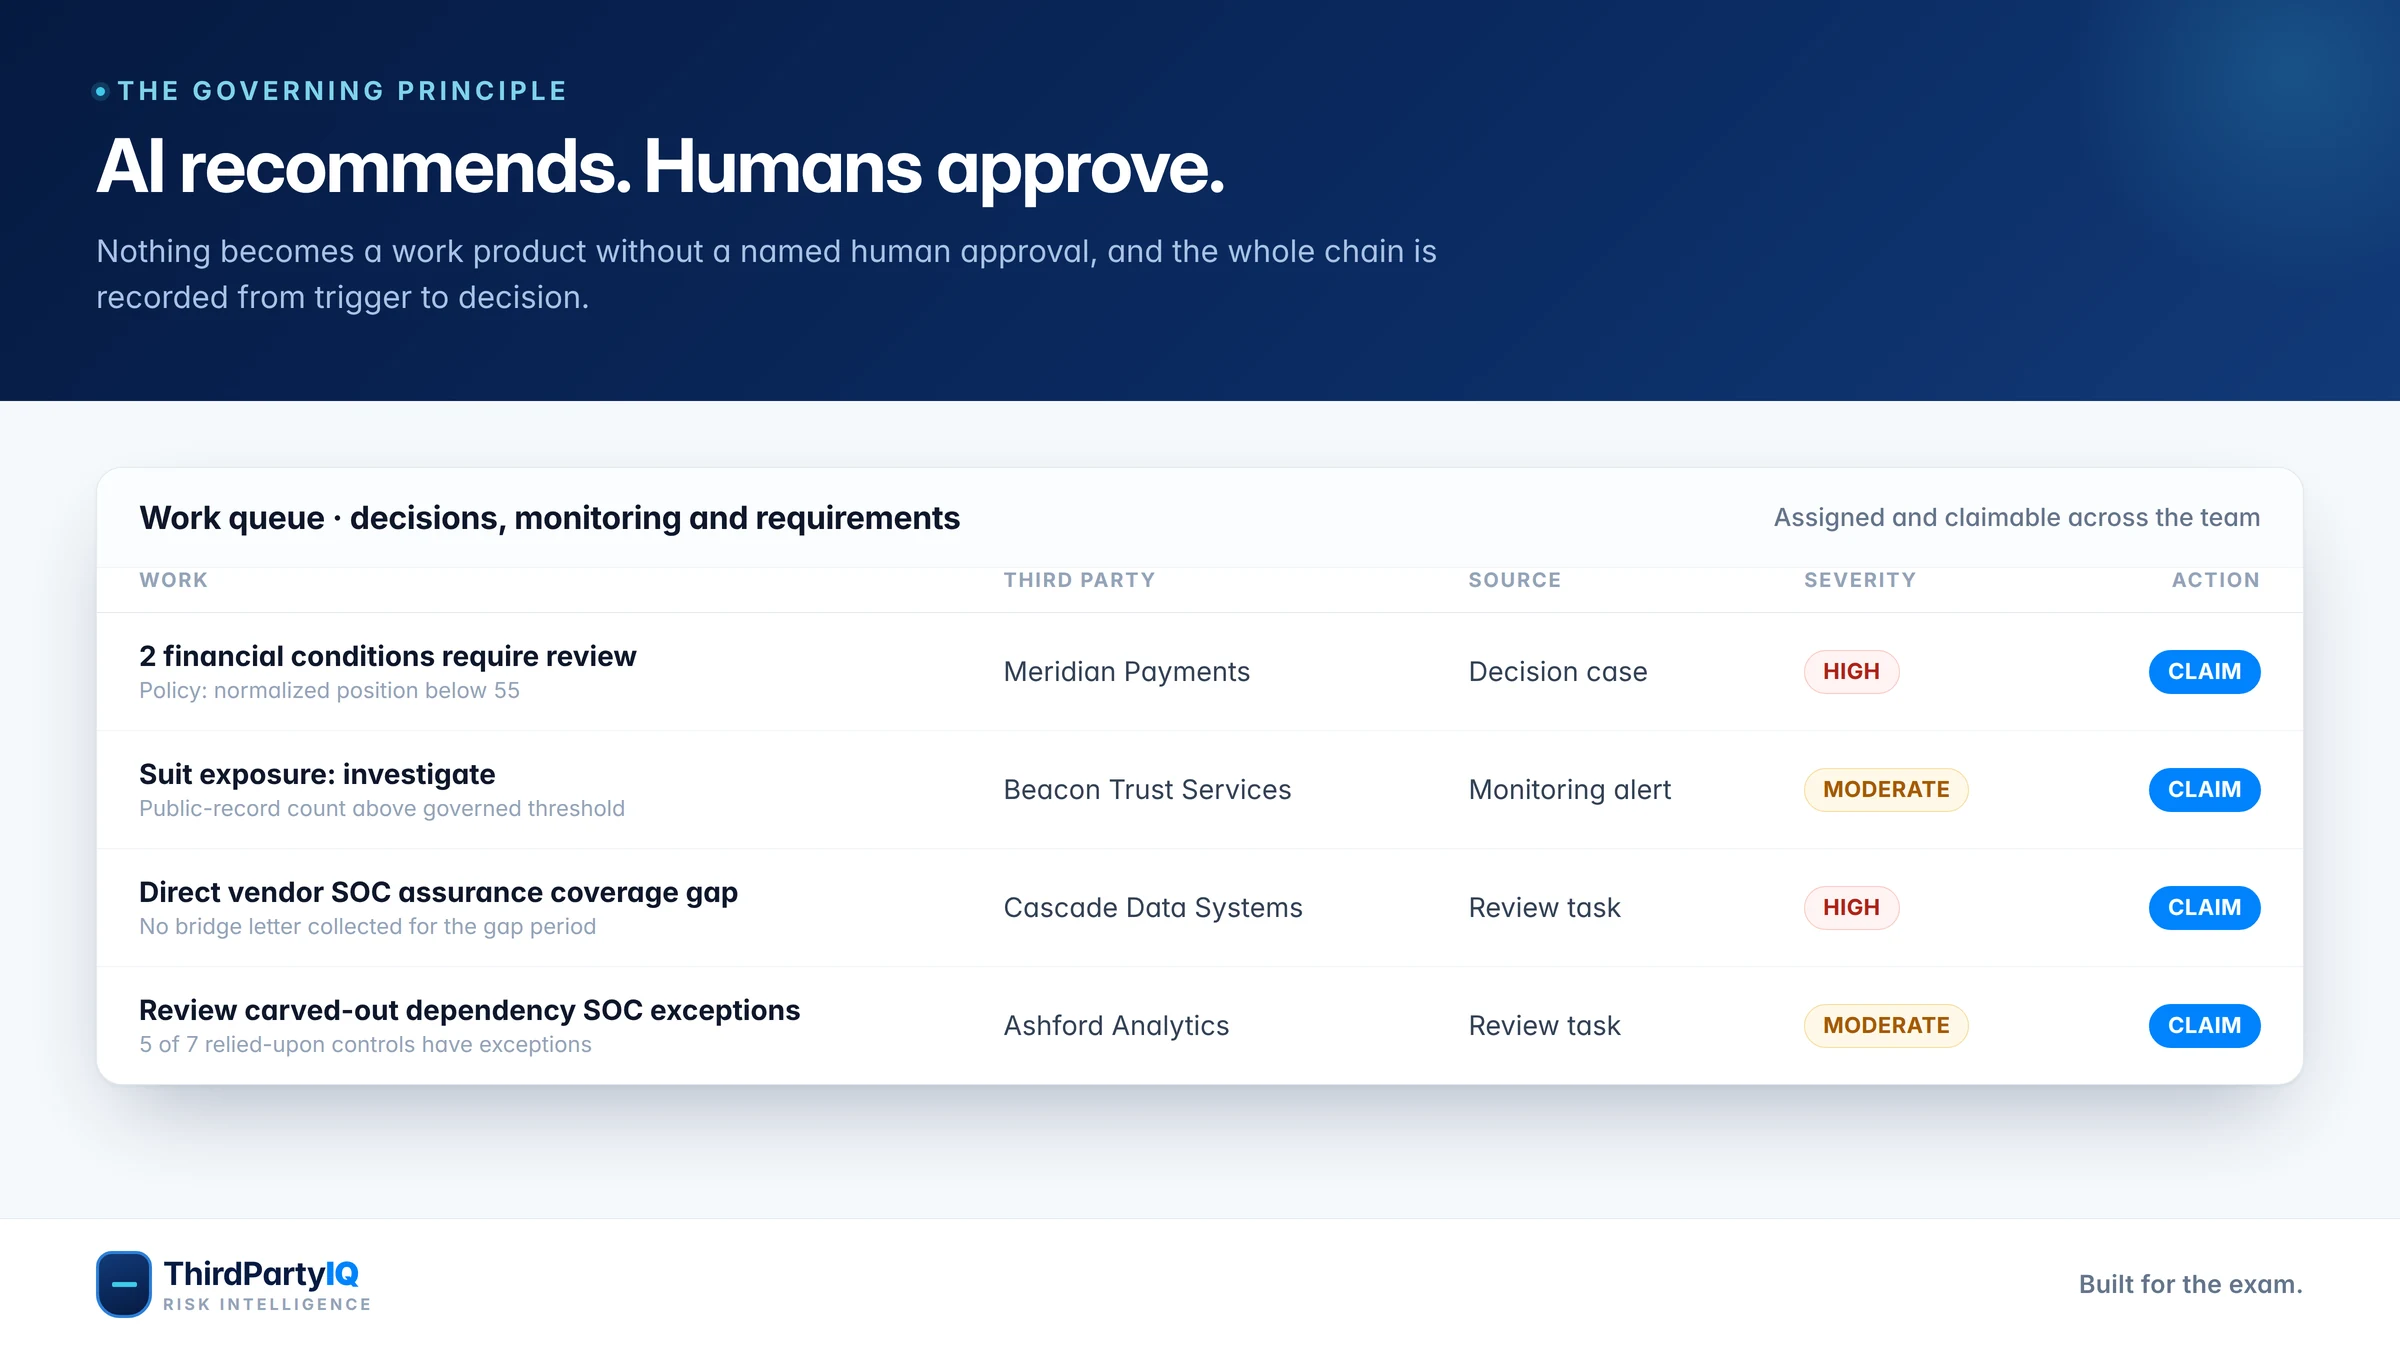Click the 'RISK INTELLIGENCE' tagline under the logo

[267, 1305]
